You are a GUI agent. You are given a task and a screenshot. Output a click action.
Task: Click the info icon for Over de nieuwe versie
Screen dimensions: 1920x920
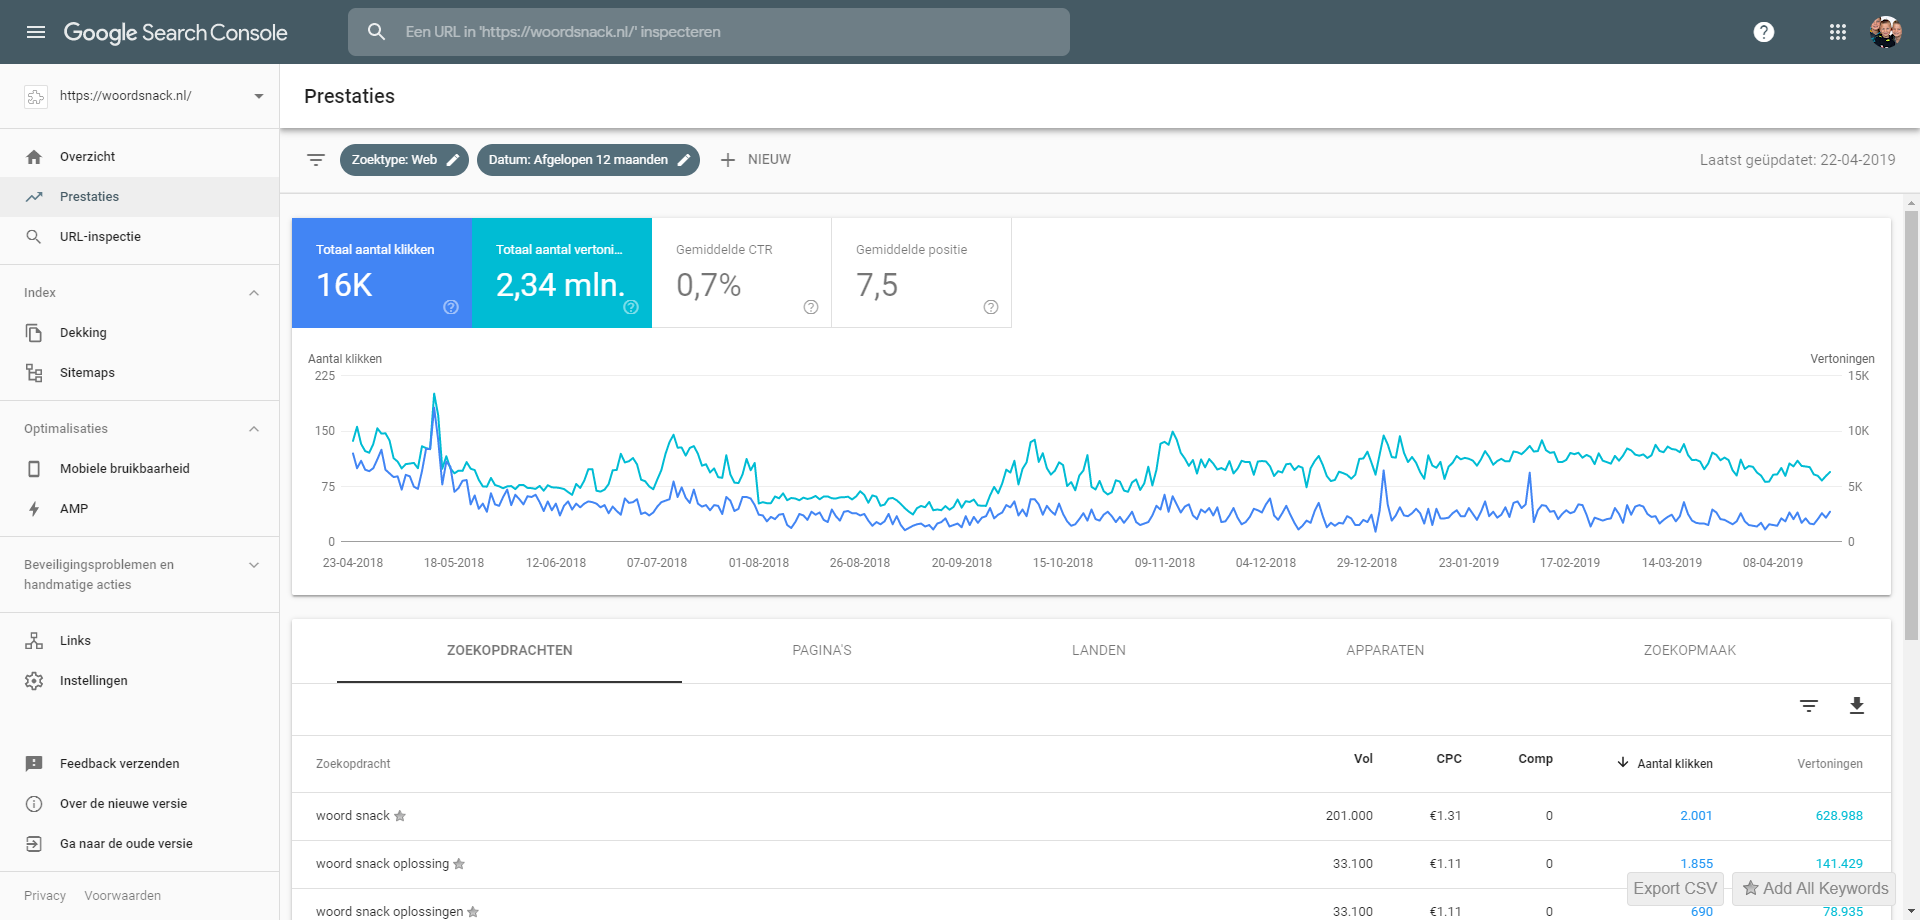[x=34, y=804]
